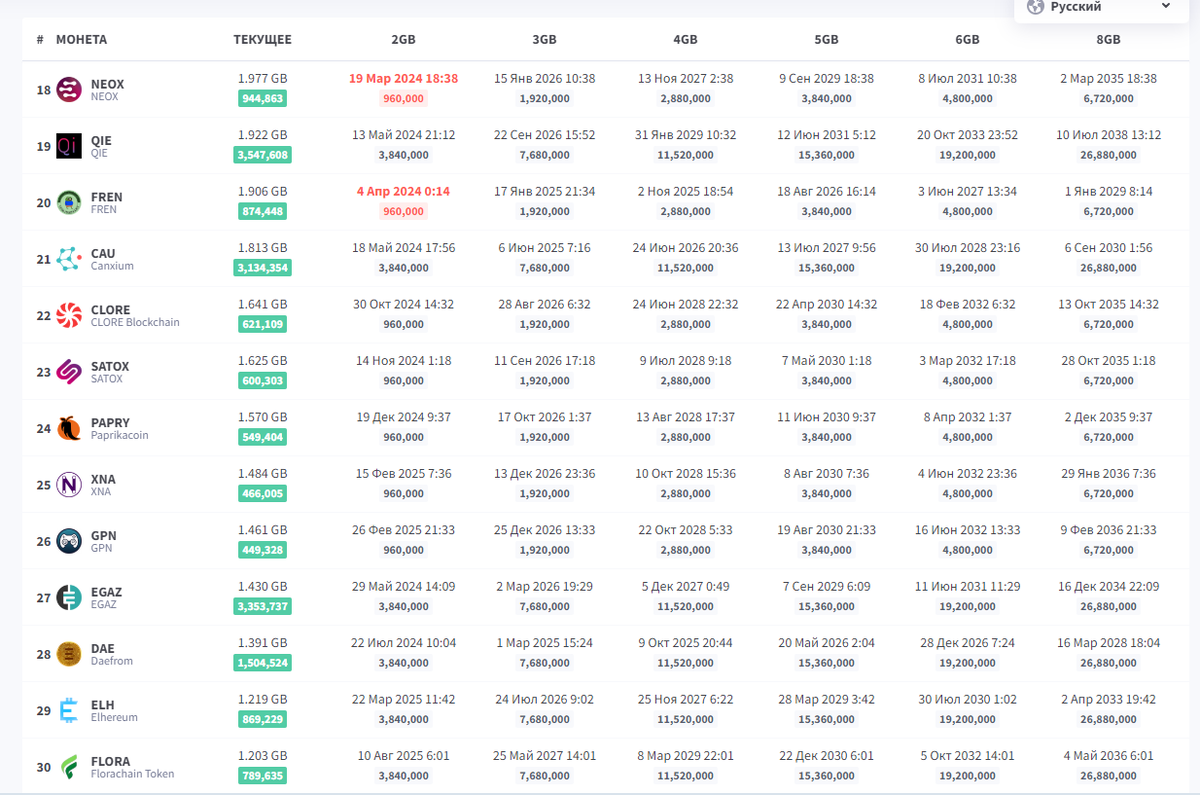This screenshot has width=1200, height=795.
Task: Click the 1.977 GB current size value
Action: pyautogui.click(x=263, y=78)
